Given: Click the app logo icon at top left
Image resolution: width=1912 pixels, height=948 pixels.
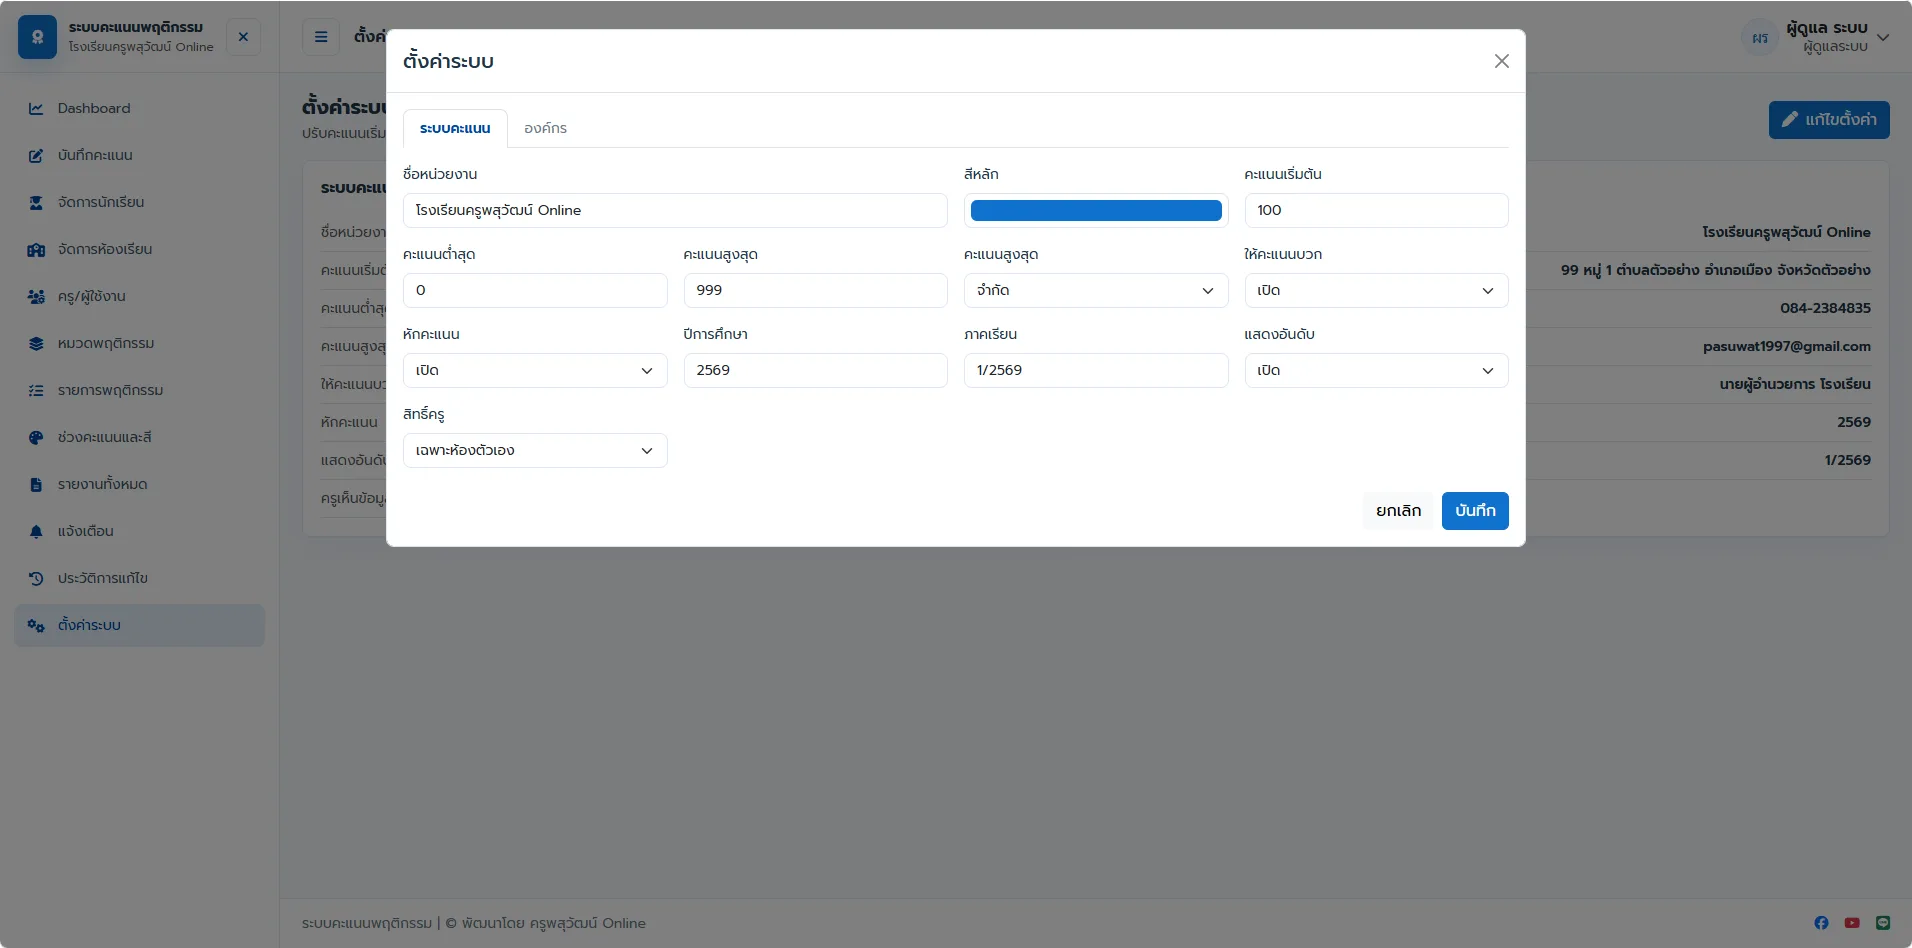Looking at the screenshot, I should [37, 37].
